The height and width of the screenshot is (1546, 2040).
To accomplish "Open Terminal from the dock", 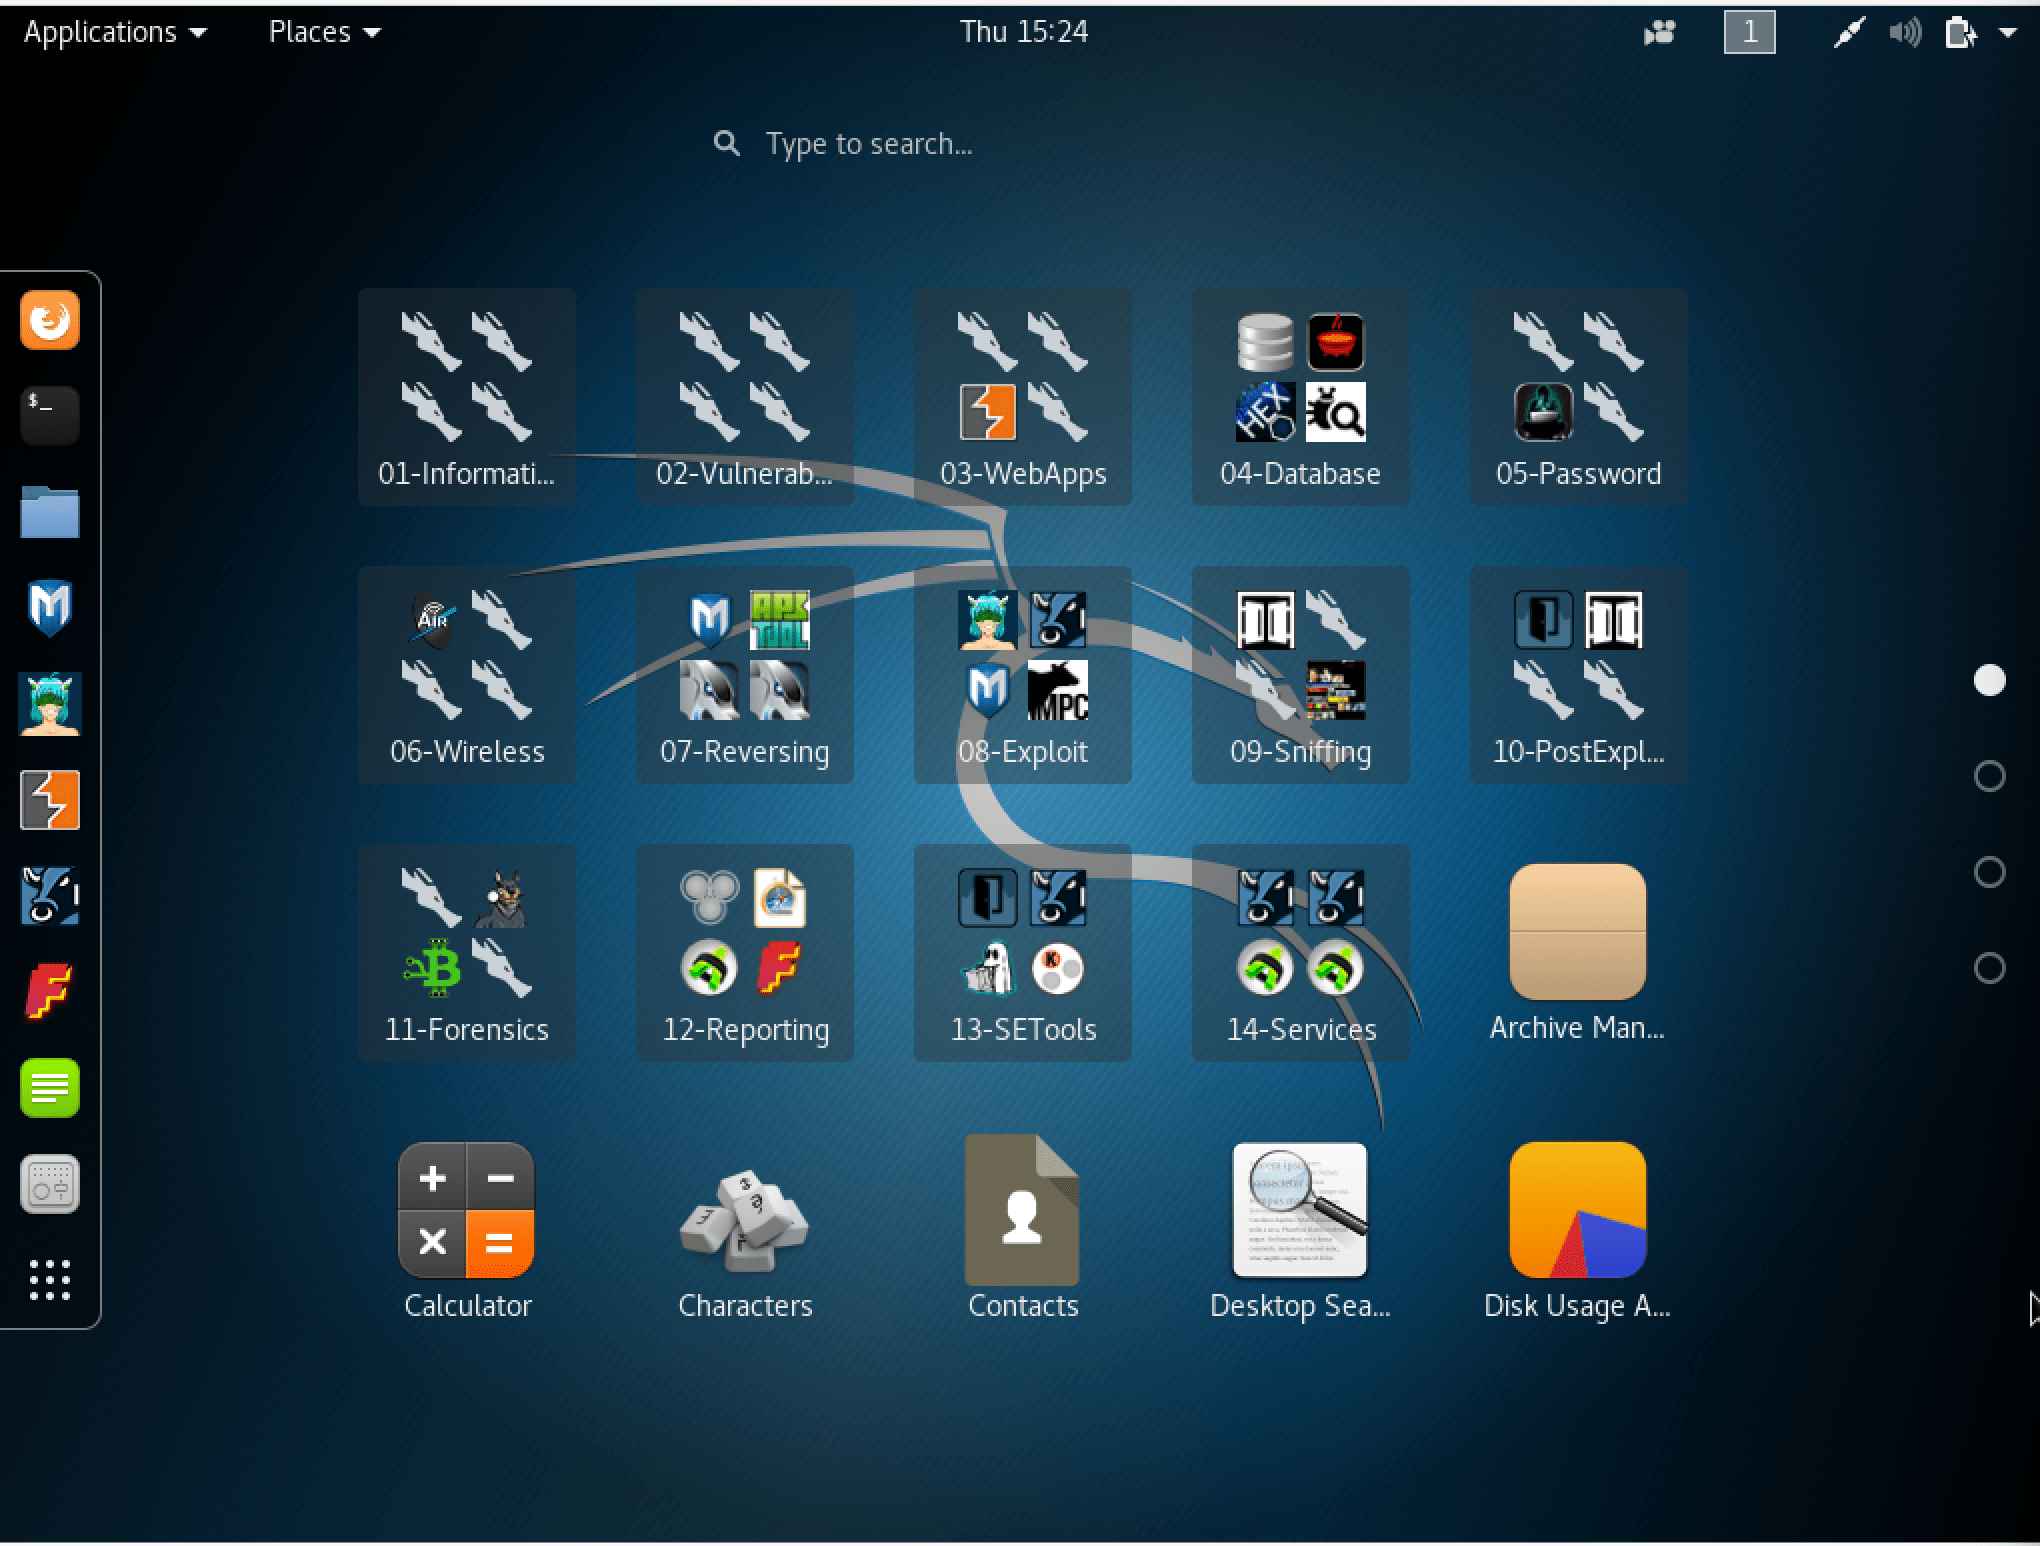I will [49, 415].
